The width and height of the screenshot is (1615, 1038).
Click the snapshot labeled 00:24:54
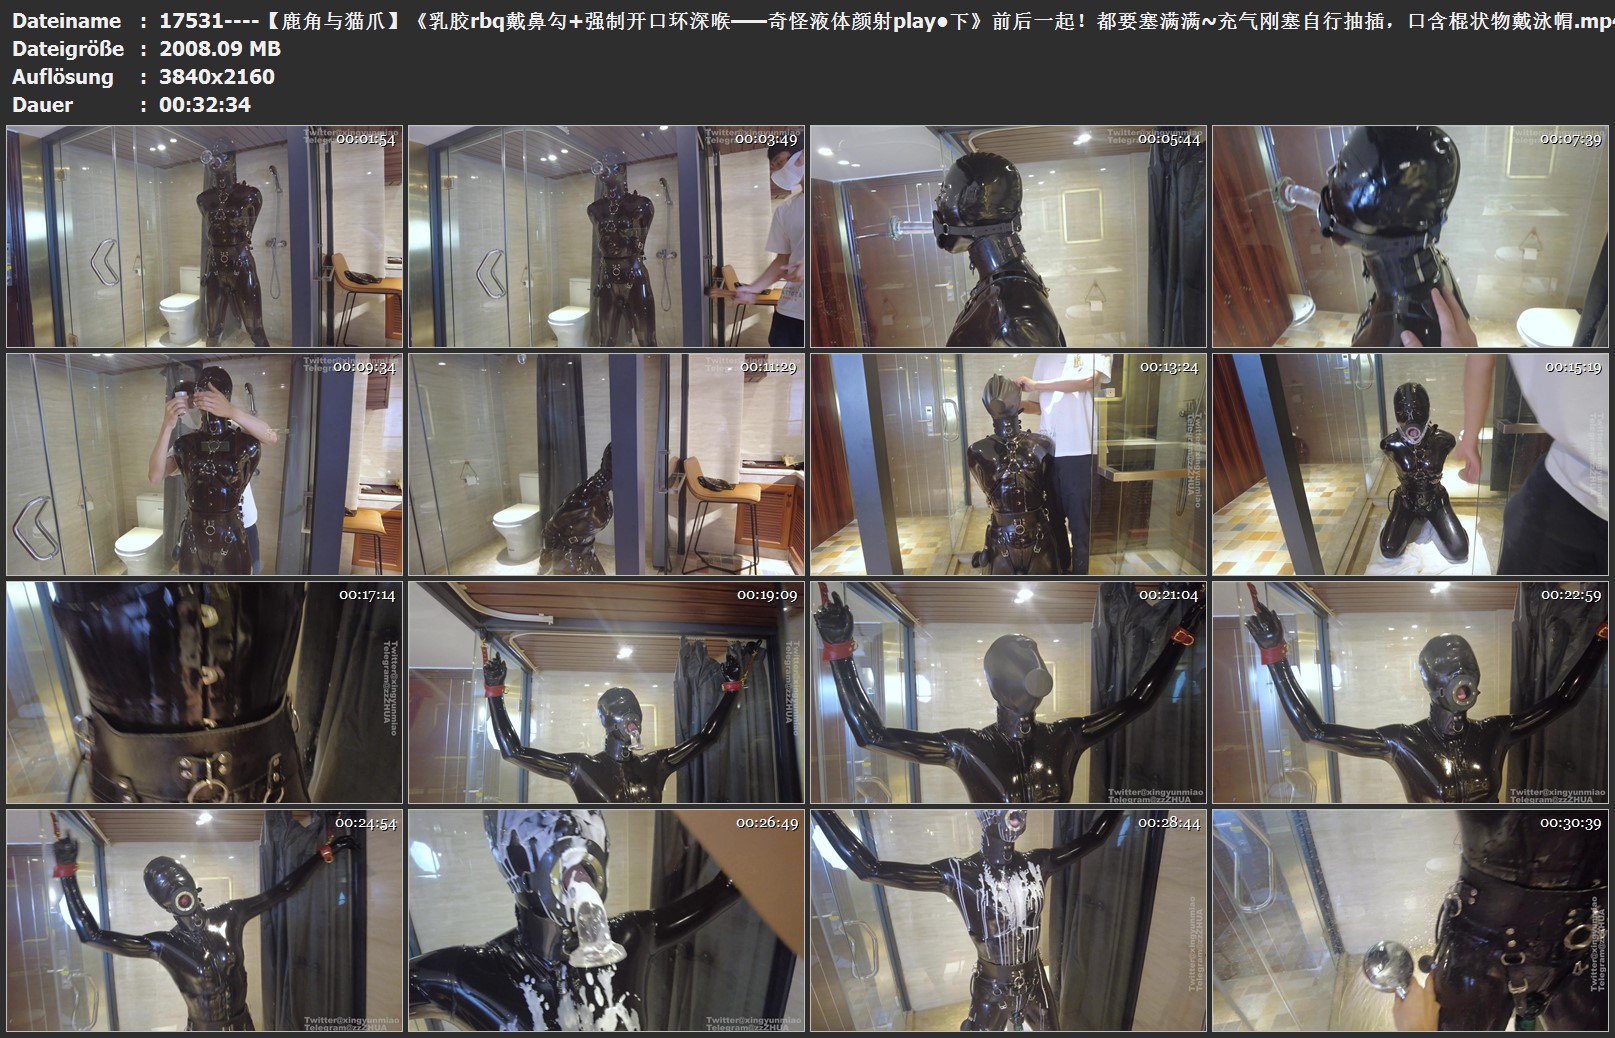click(204, 920)
